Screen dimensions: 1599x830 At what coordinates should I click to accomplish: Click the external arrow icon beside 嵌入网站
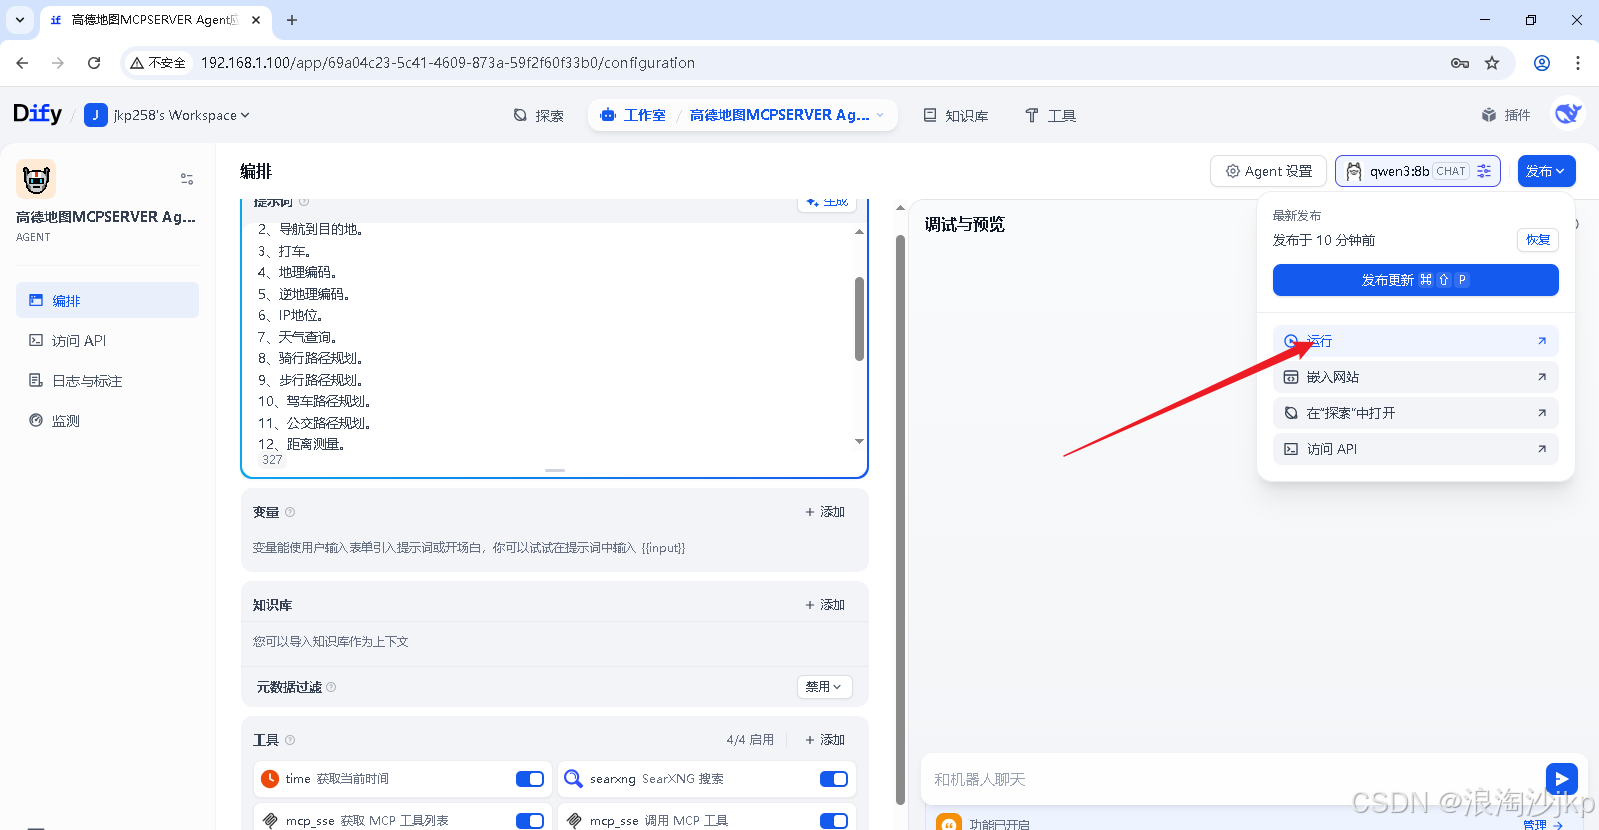pos(1542,377)
